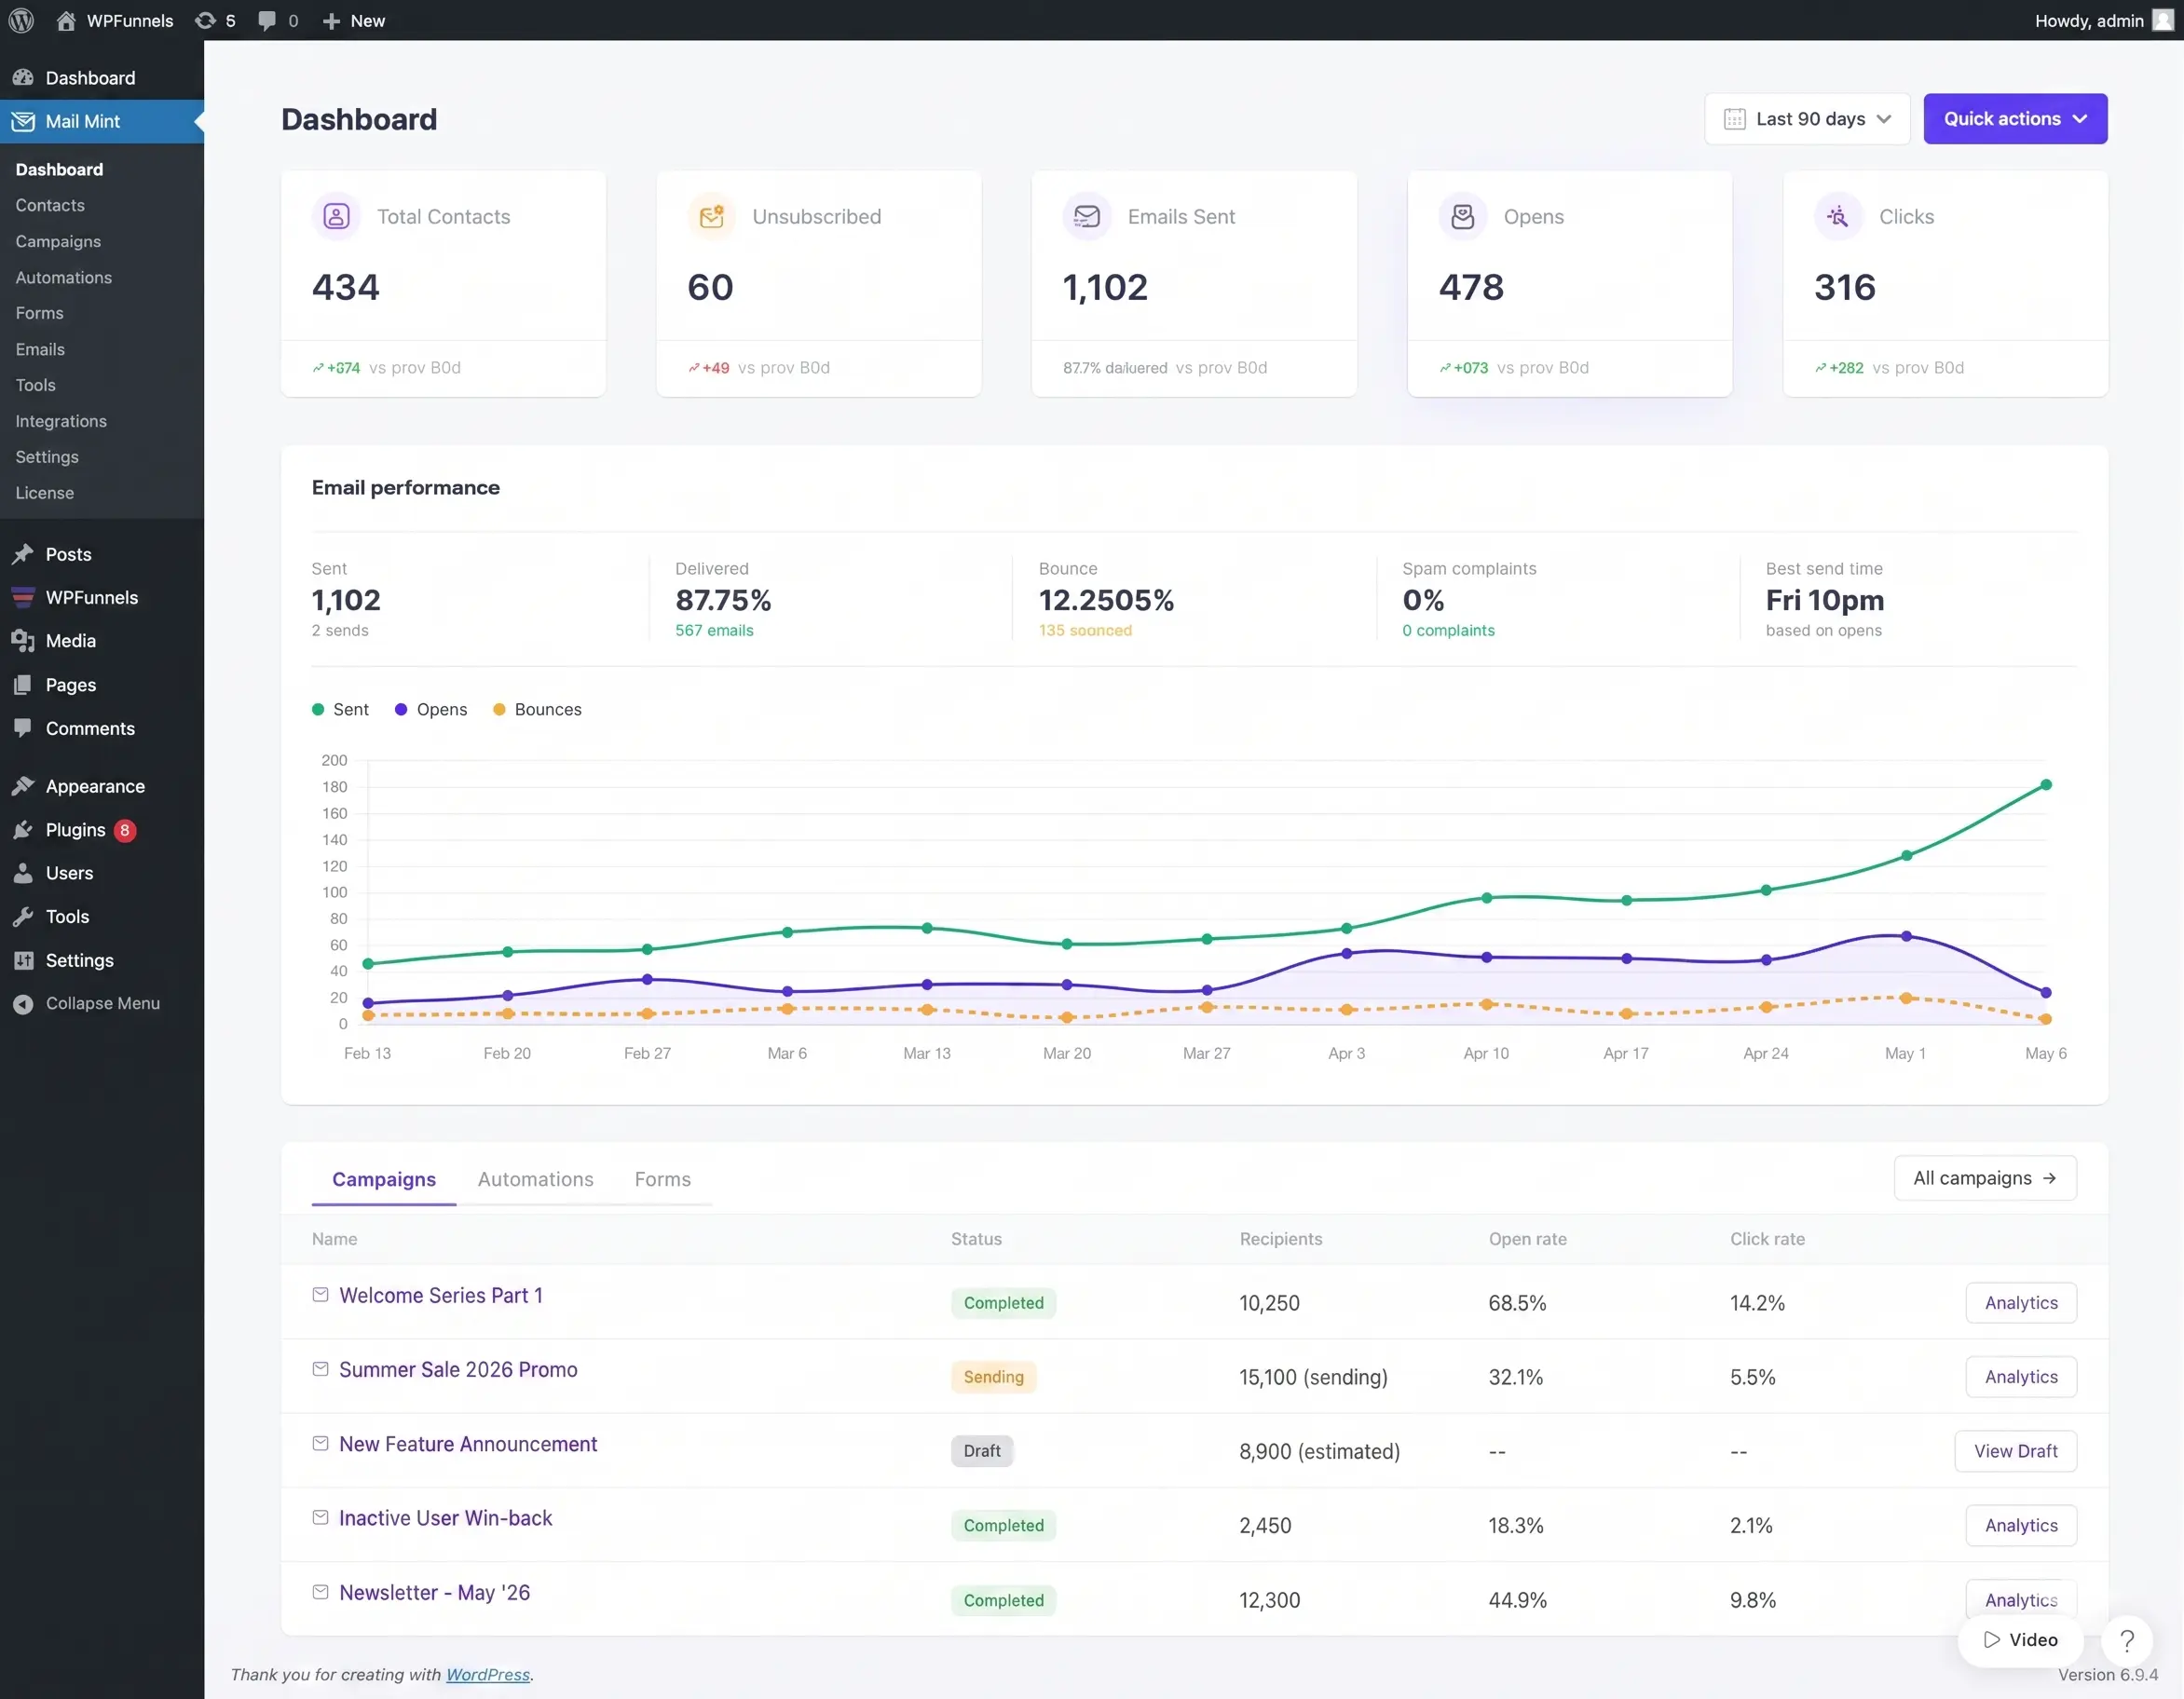This screenshot has width=2184, height=1699.
Task: Click the Total Contacts card icon
Action: (x=337, y=216)
